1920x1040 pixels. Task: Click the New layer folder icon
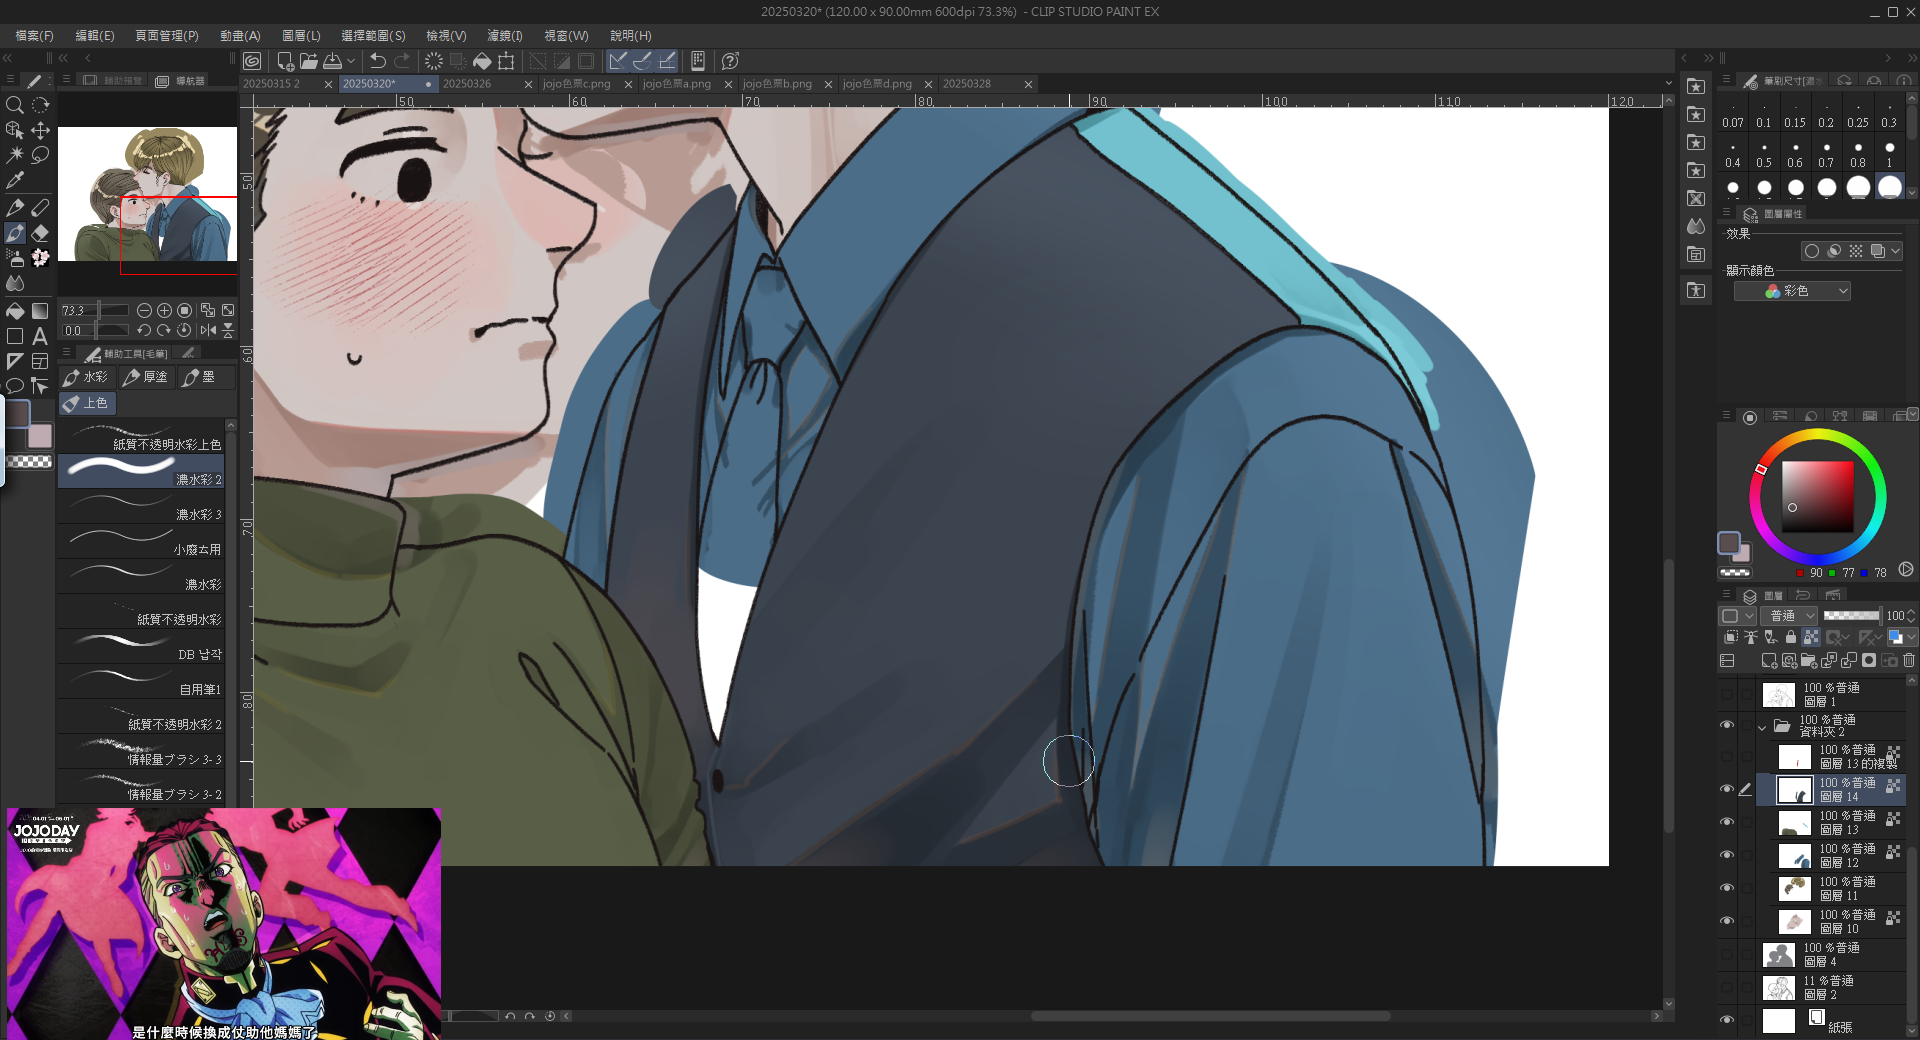[1809, 661]
